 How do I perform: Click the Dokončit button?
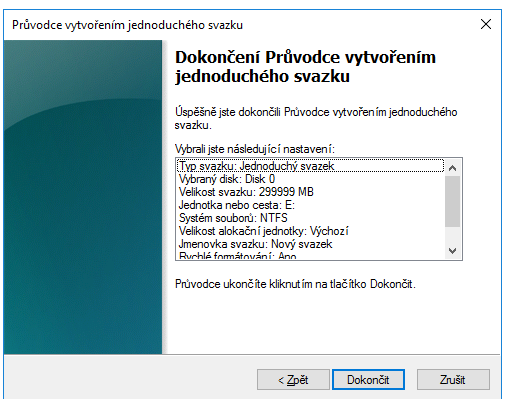368,379
